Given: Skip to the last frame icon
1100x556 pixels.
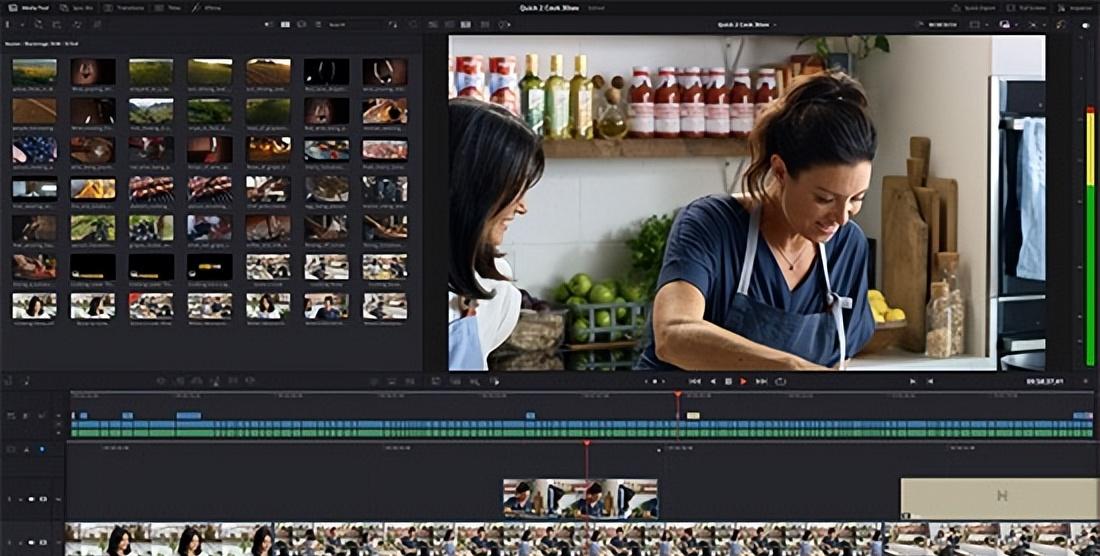Looking at the screenshot, I should click(x=761, y=381).
